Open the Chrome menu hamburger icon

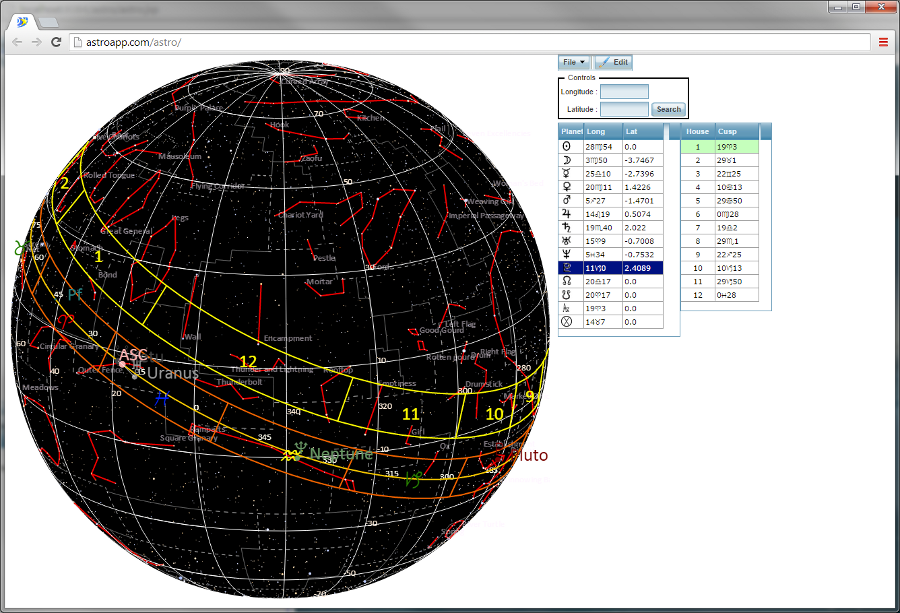pyautogui.click(x=884, y=42)
